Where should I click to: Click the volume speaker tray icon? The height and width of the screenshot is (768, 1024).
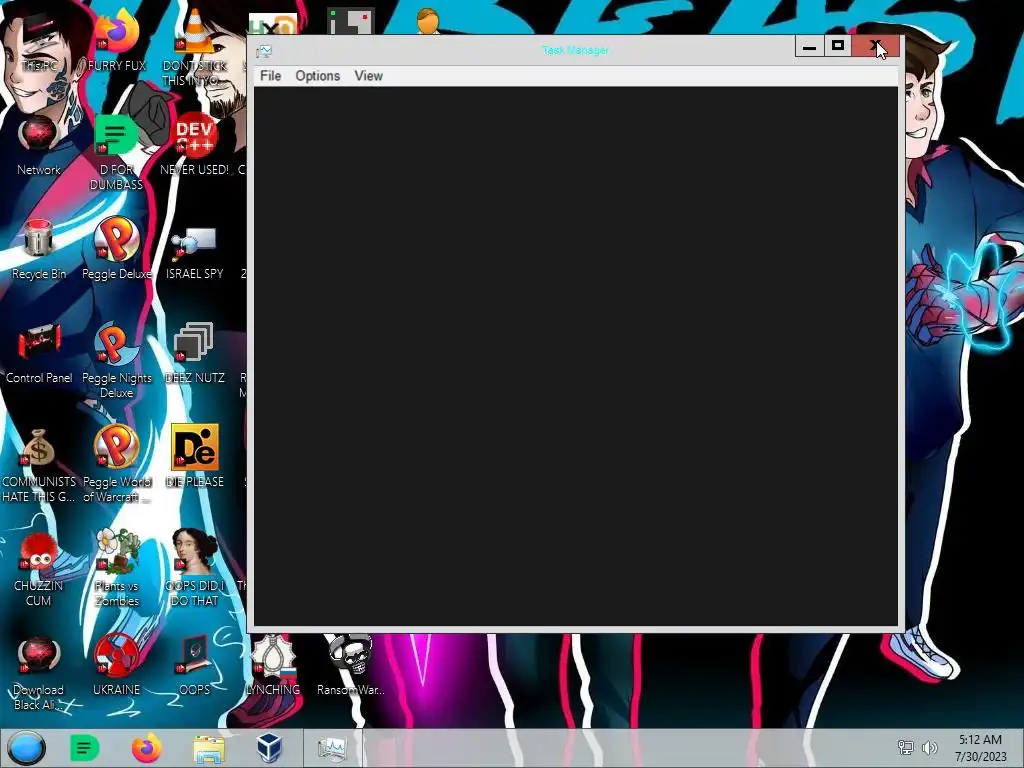(929, 748)
